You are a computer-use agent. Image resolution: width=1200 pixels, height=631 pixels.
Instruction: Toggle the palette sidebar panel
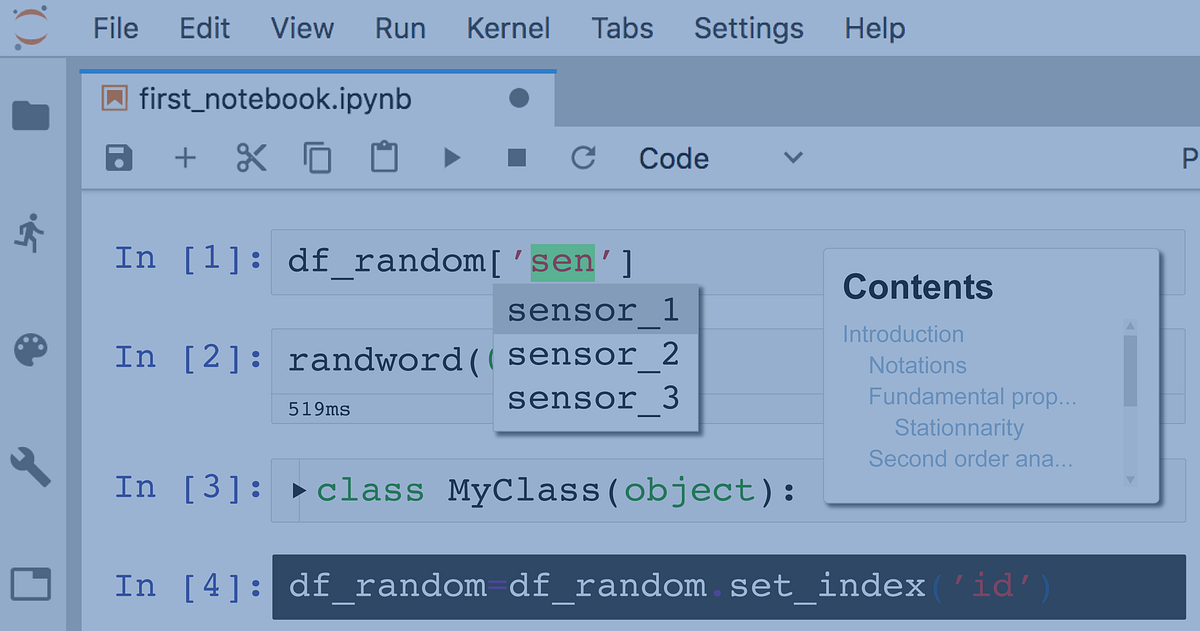(x=31, y=350)
